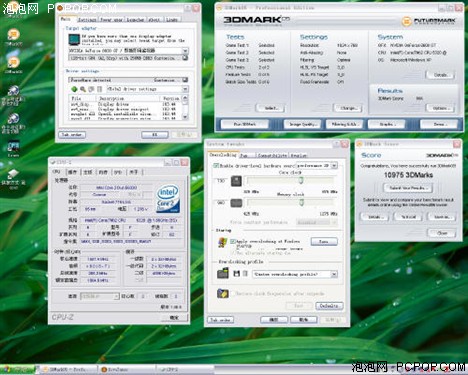
Task: Open the target adapter dropdown in RivaTuner
Action: click(x=185, y=51)
